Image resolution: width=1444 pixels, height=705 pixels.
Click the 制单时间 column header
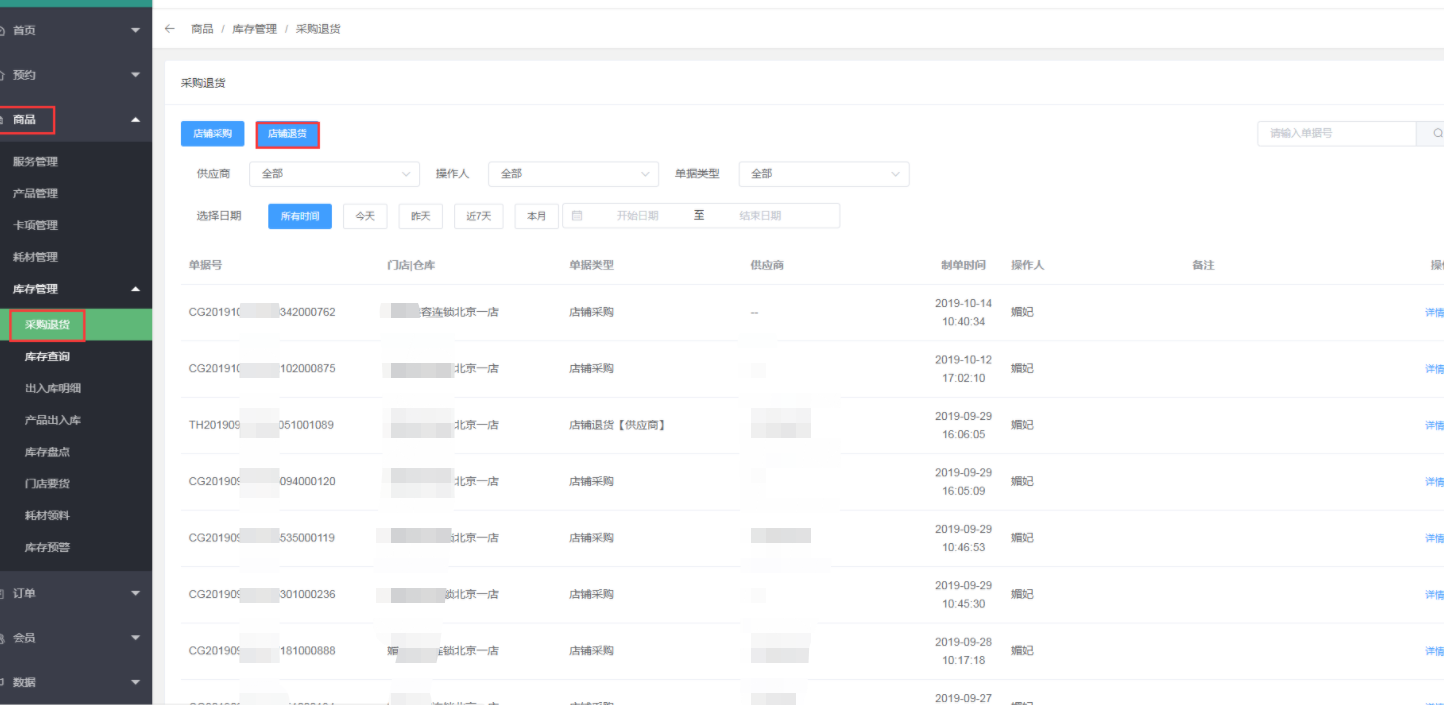963,265
